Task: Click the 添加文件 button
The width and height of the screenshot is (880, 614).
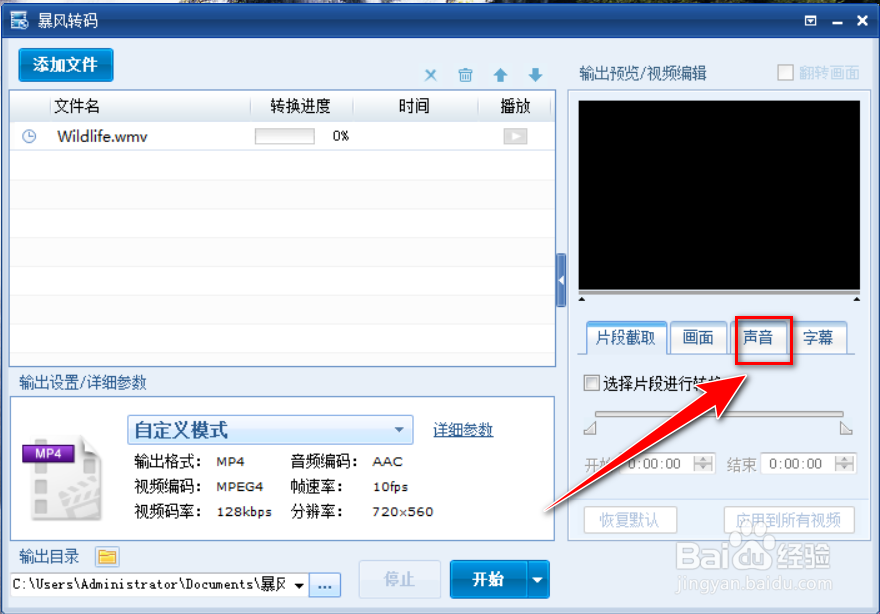Action: coord(66,65)
